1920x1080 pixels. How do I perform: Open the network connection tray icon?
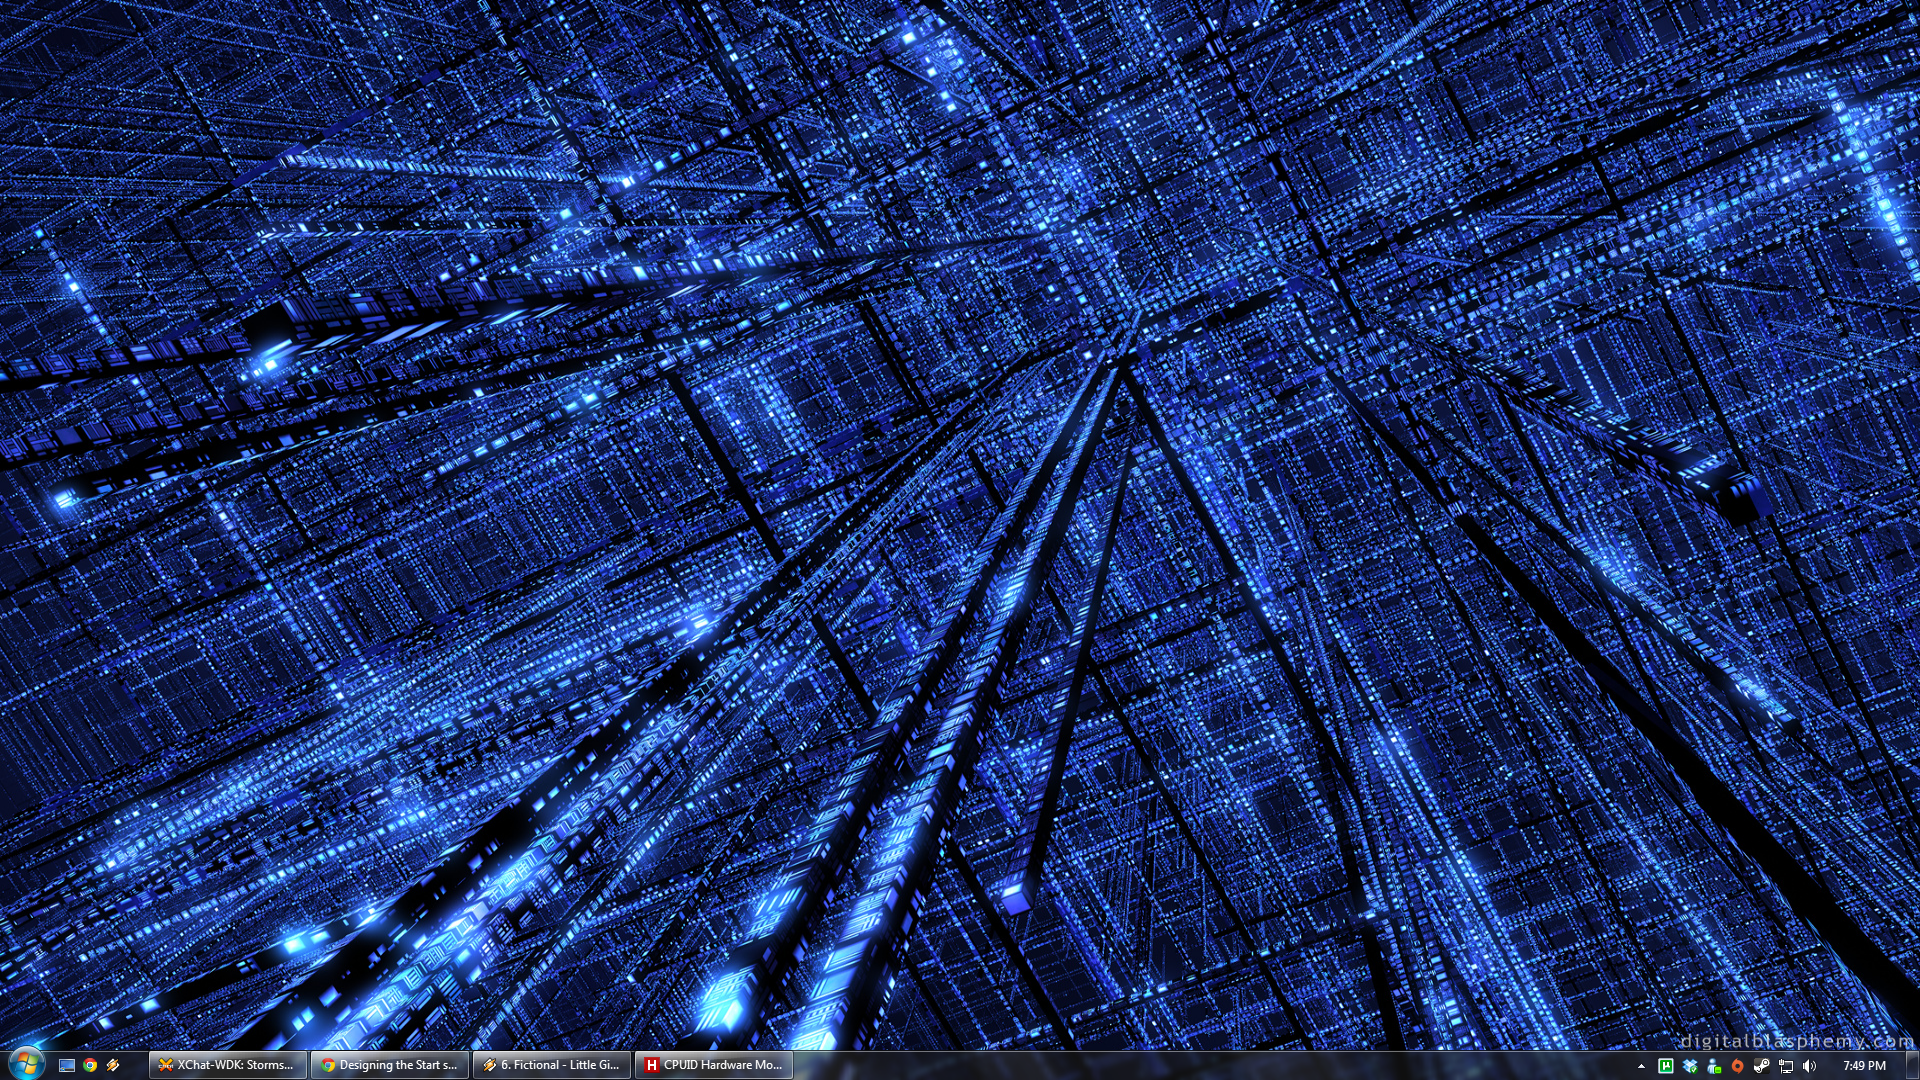tap(1786, 1065)
